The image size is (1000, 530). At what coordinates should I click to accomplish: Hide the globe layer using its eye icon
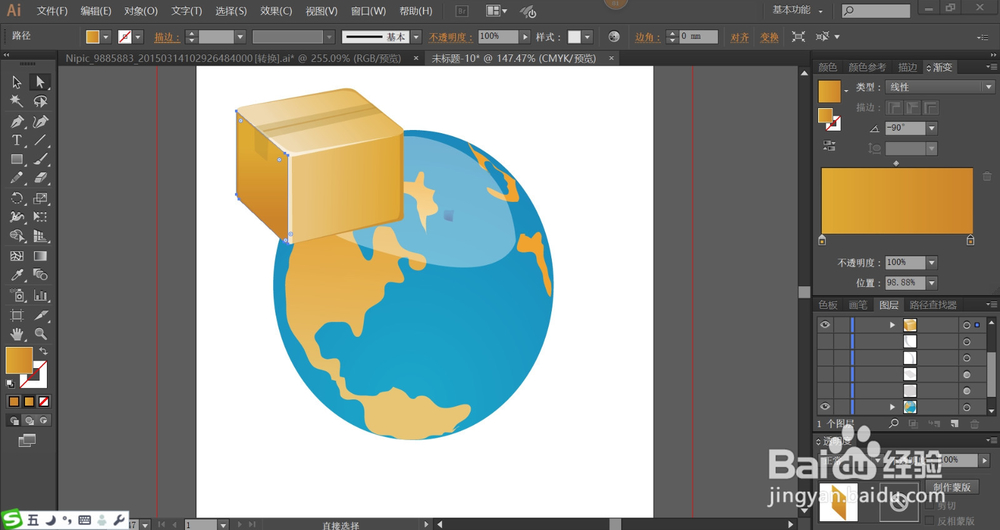point(825,406)
